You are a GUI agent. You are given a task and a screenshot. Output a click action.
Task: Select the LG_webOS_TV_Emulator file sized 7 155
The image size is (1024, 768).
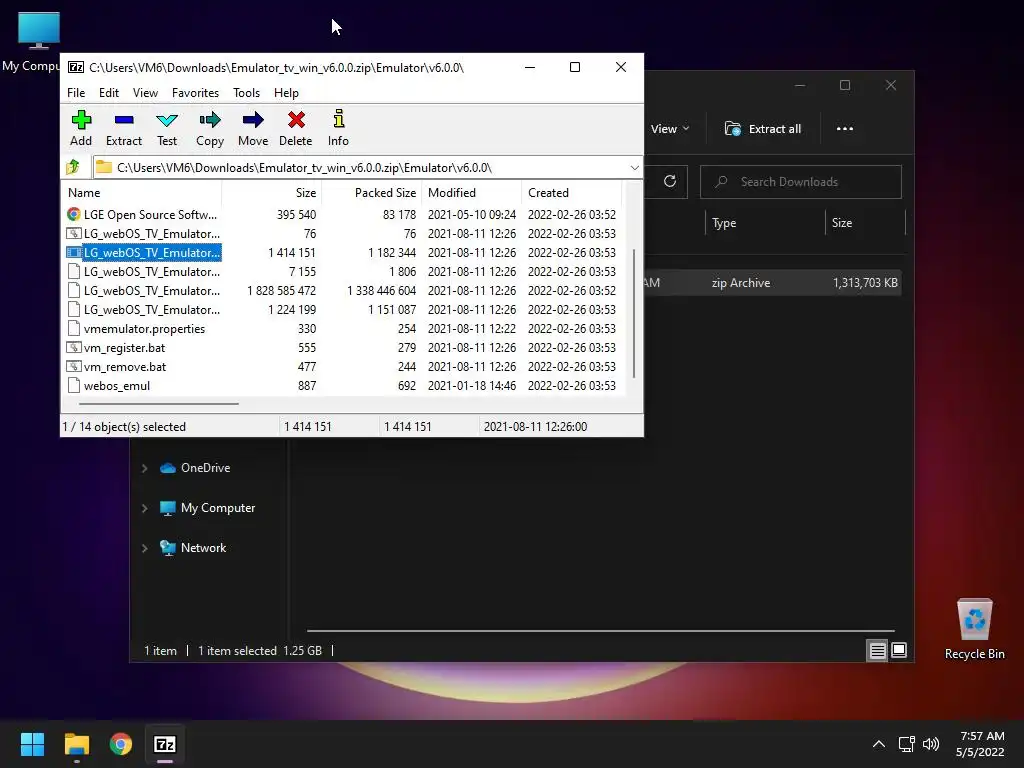(152, 272)
